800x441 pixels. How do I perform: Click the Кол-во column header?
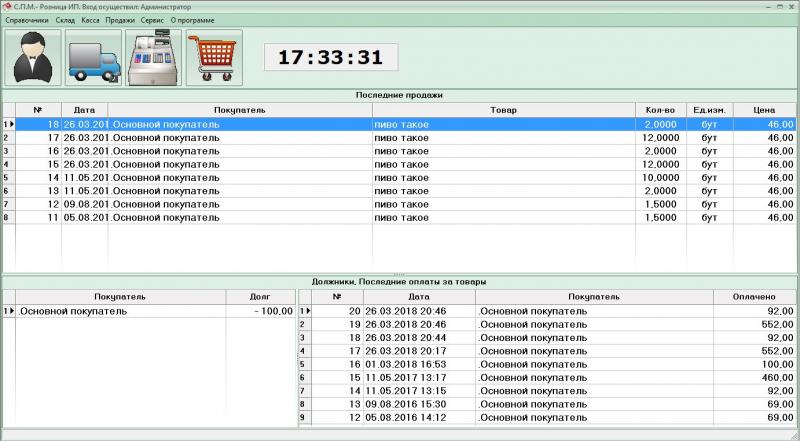point(660,110)
